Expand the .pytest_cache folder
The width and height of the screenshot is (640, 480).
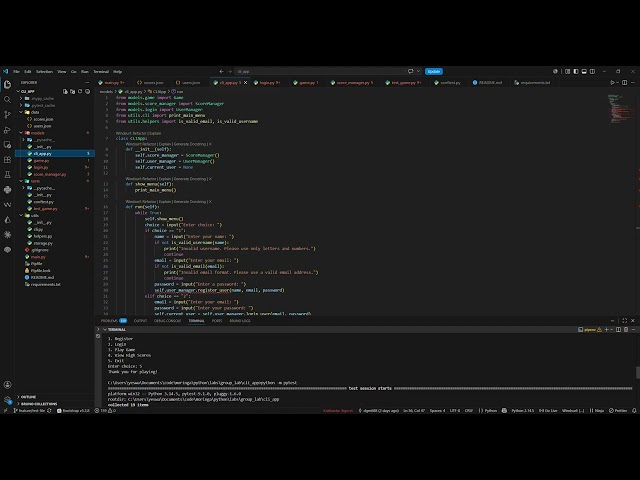coord(55,105)
